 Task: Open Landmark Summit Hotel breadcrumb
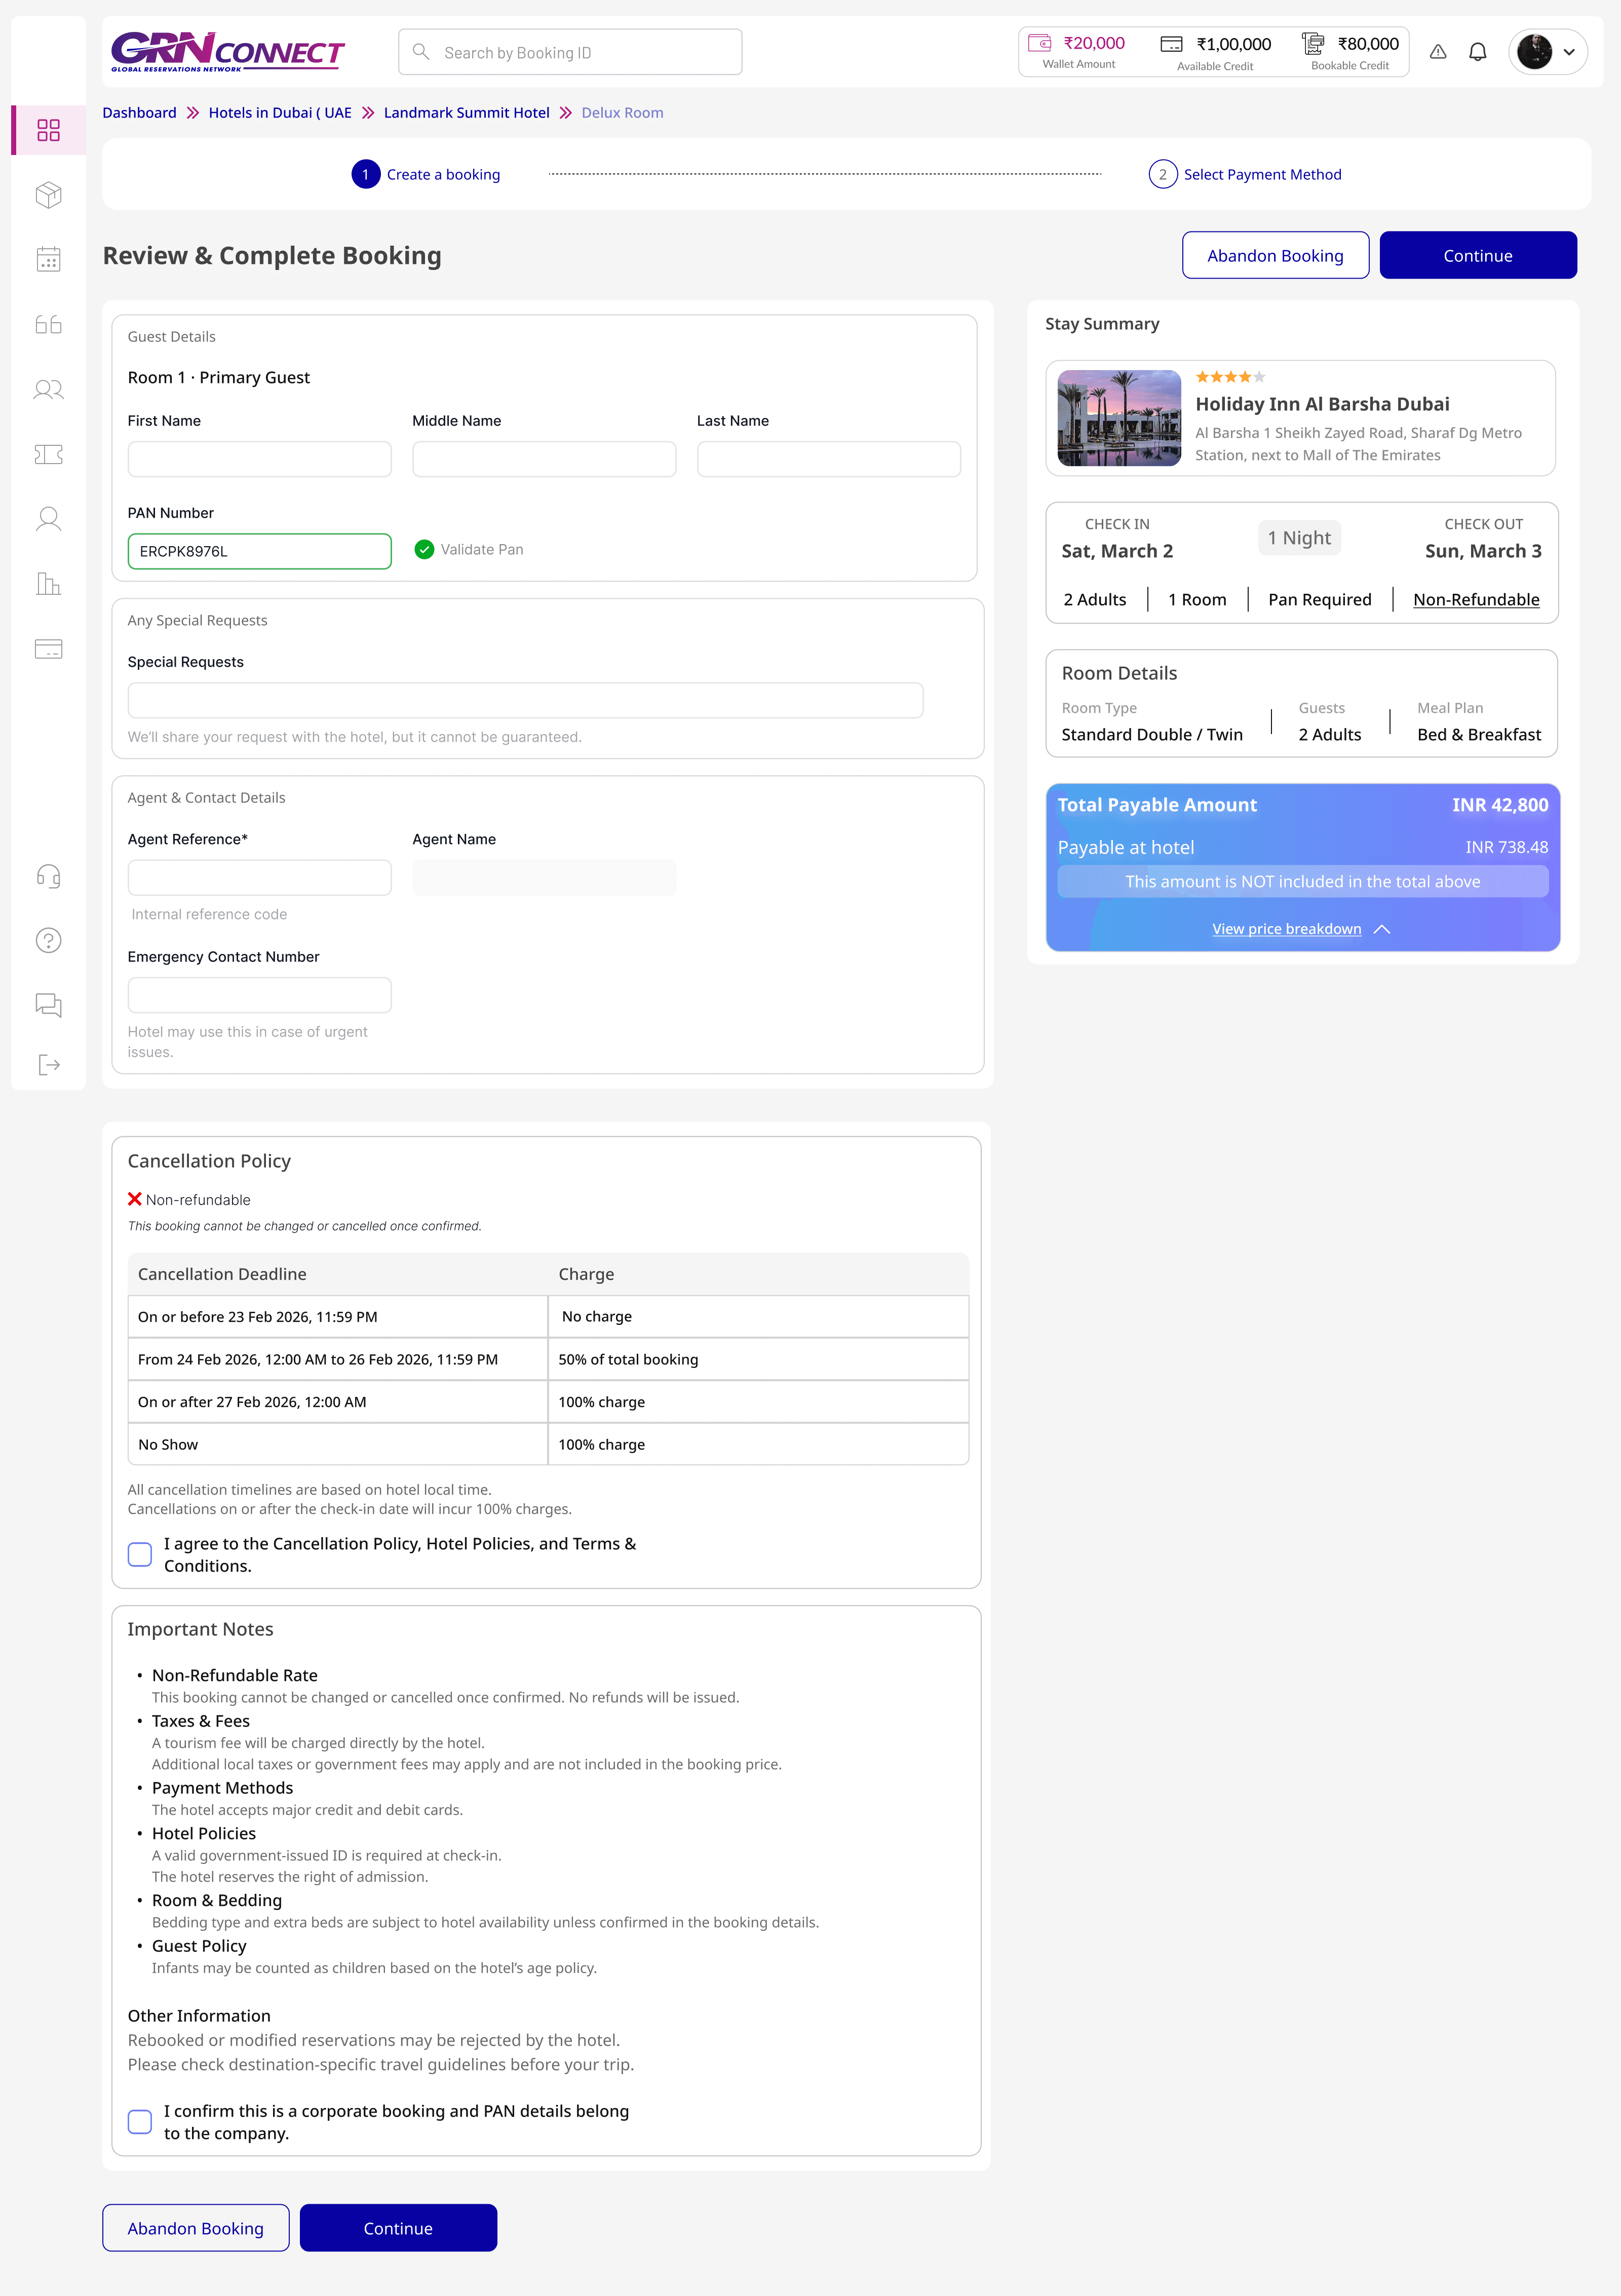[466, 113]
